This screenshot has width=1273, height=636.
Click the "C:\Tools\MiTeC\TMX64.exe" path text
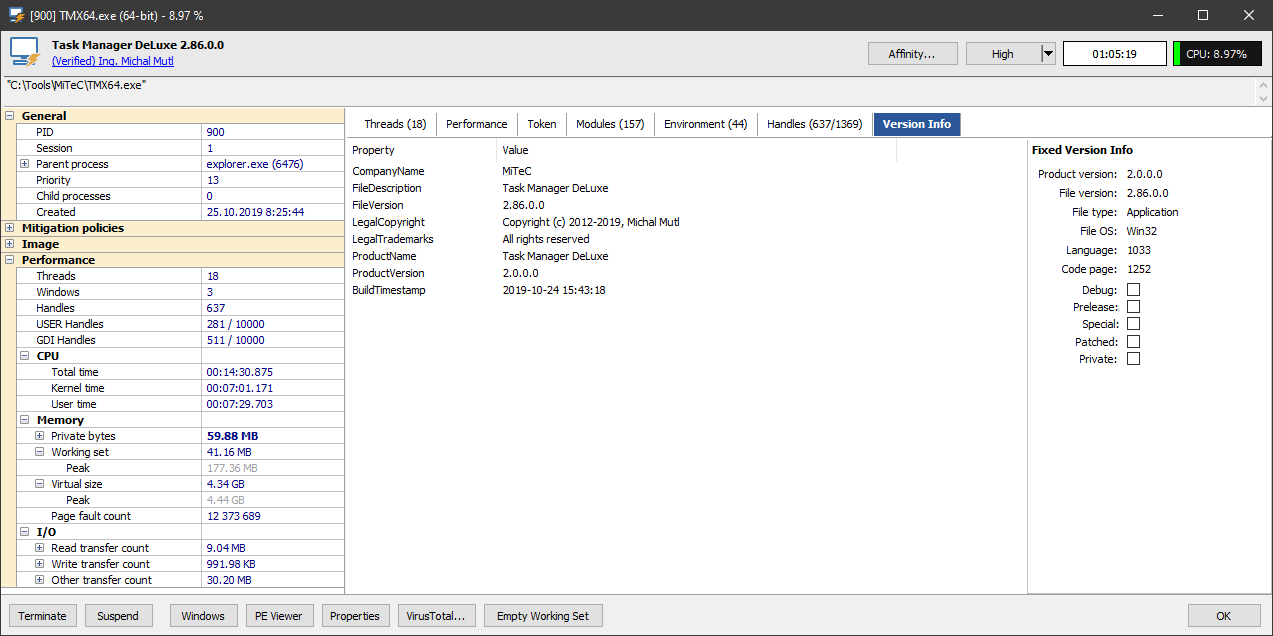pos(77,85)
